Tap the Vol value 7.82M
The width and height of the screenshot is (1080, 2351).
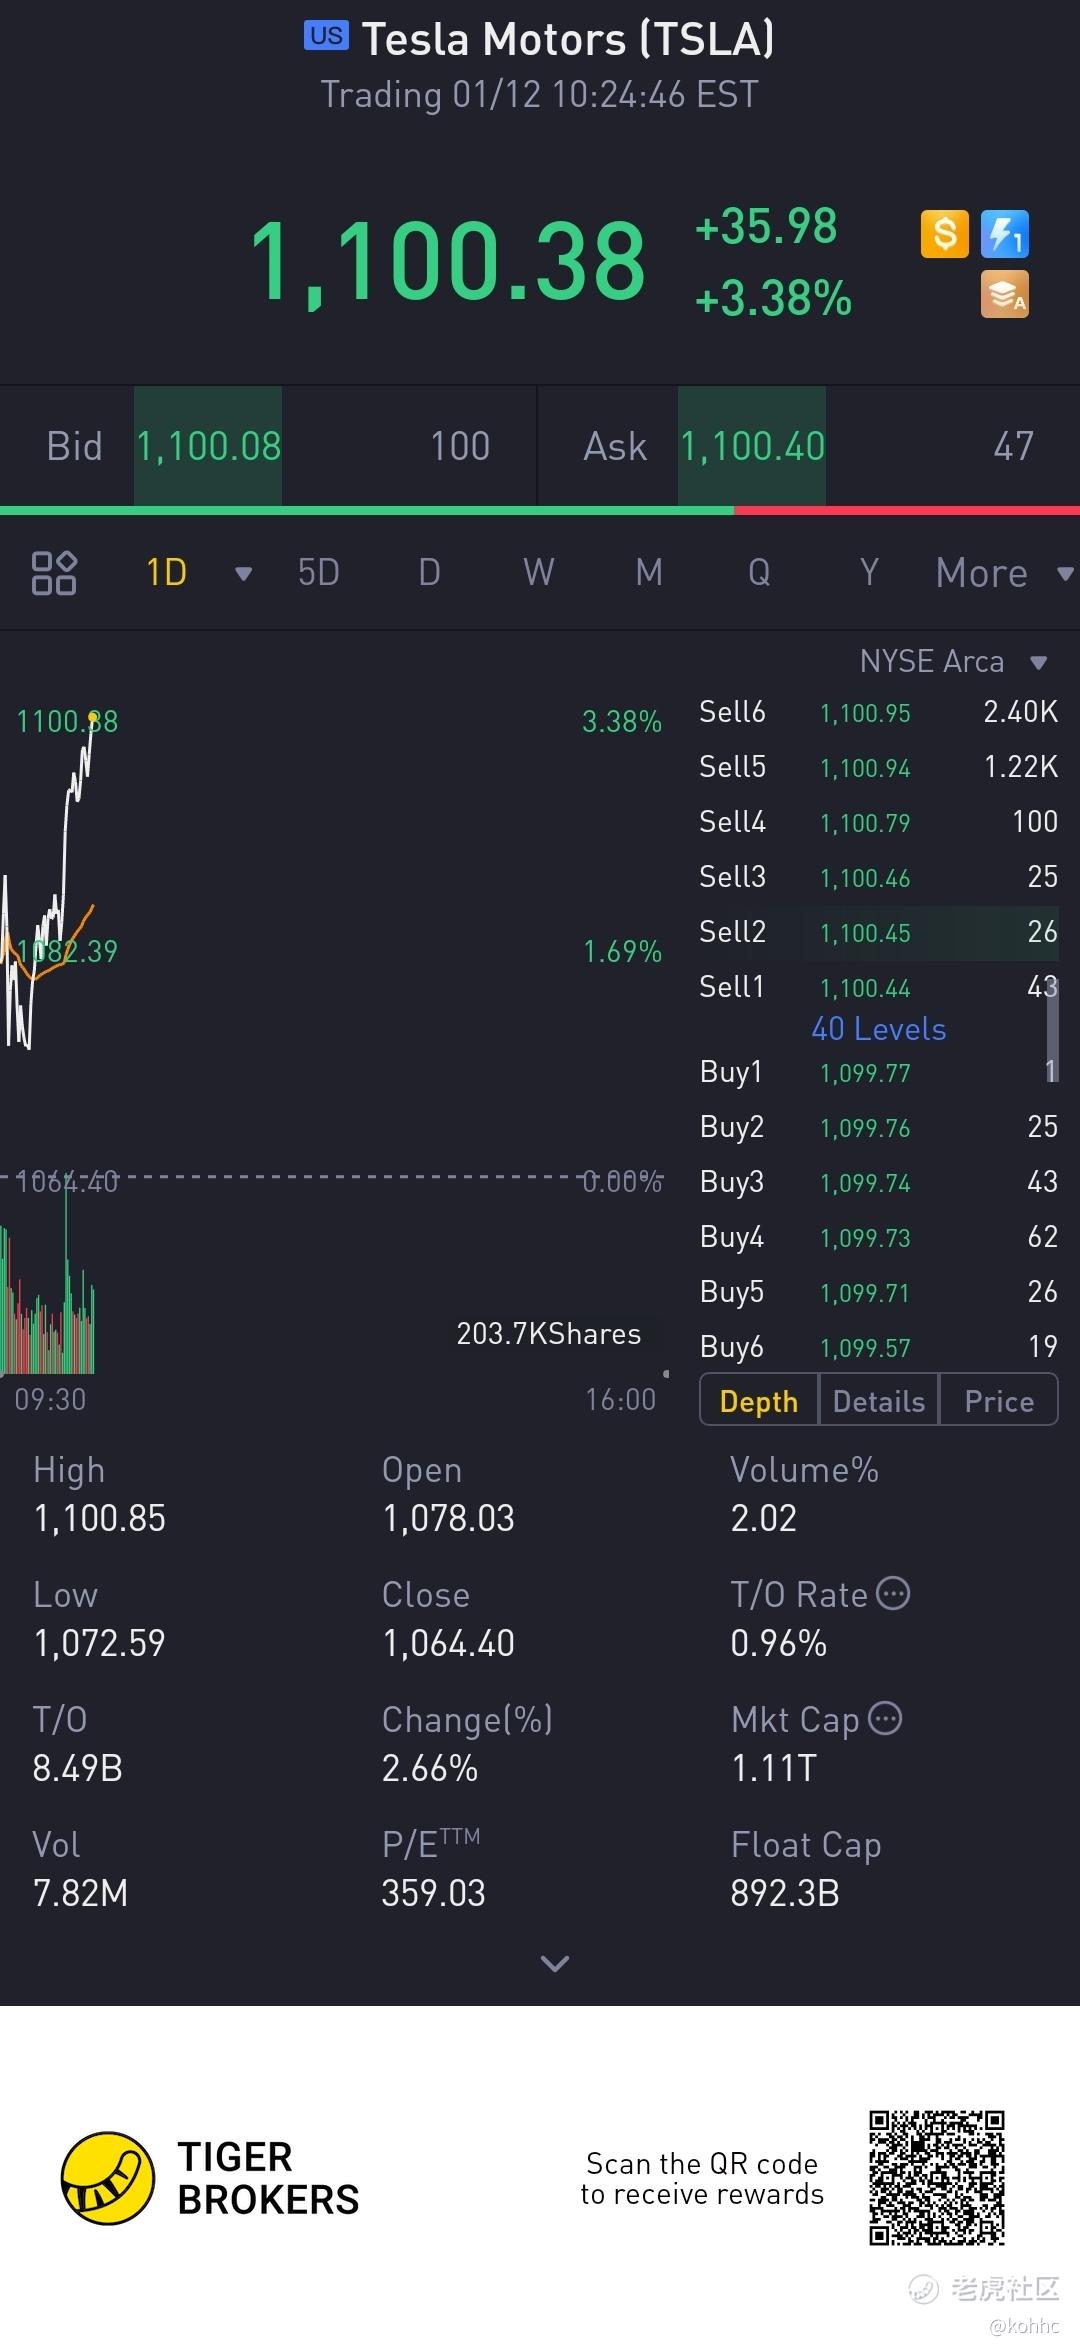tap(81, 1893)
